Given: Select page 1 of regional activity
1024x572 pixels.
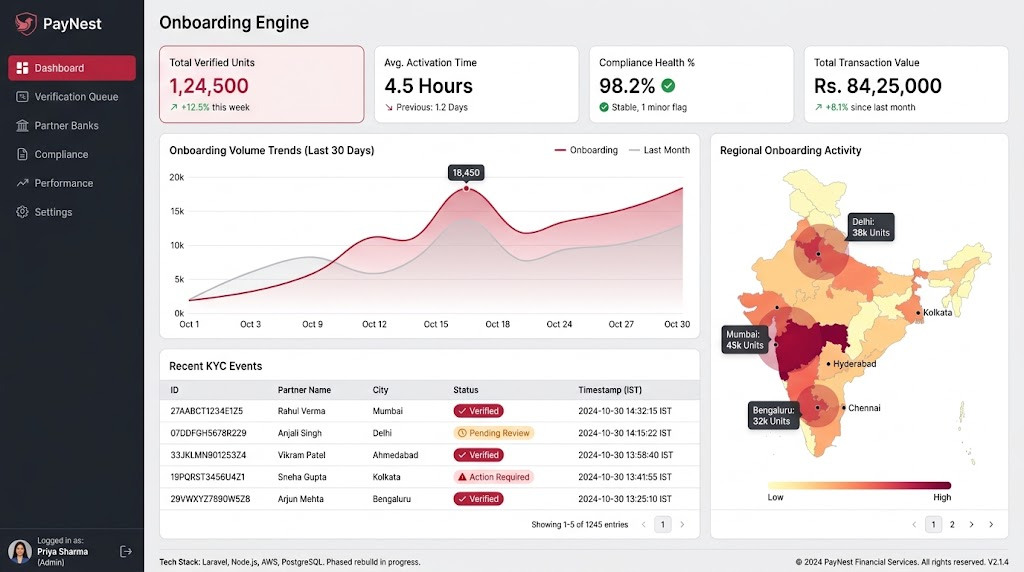Looking at the screenshot, I should [x=933, y=524].
